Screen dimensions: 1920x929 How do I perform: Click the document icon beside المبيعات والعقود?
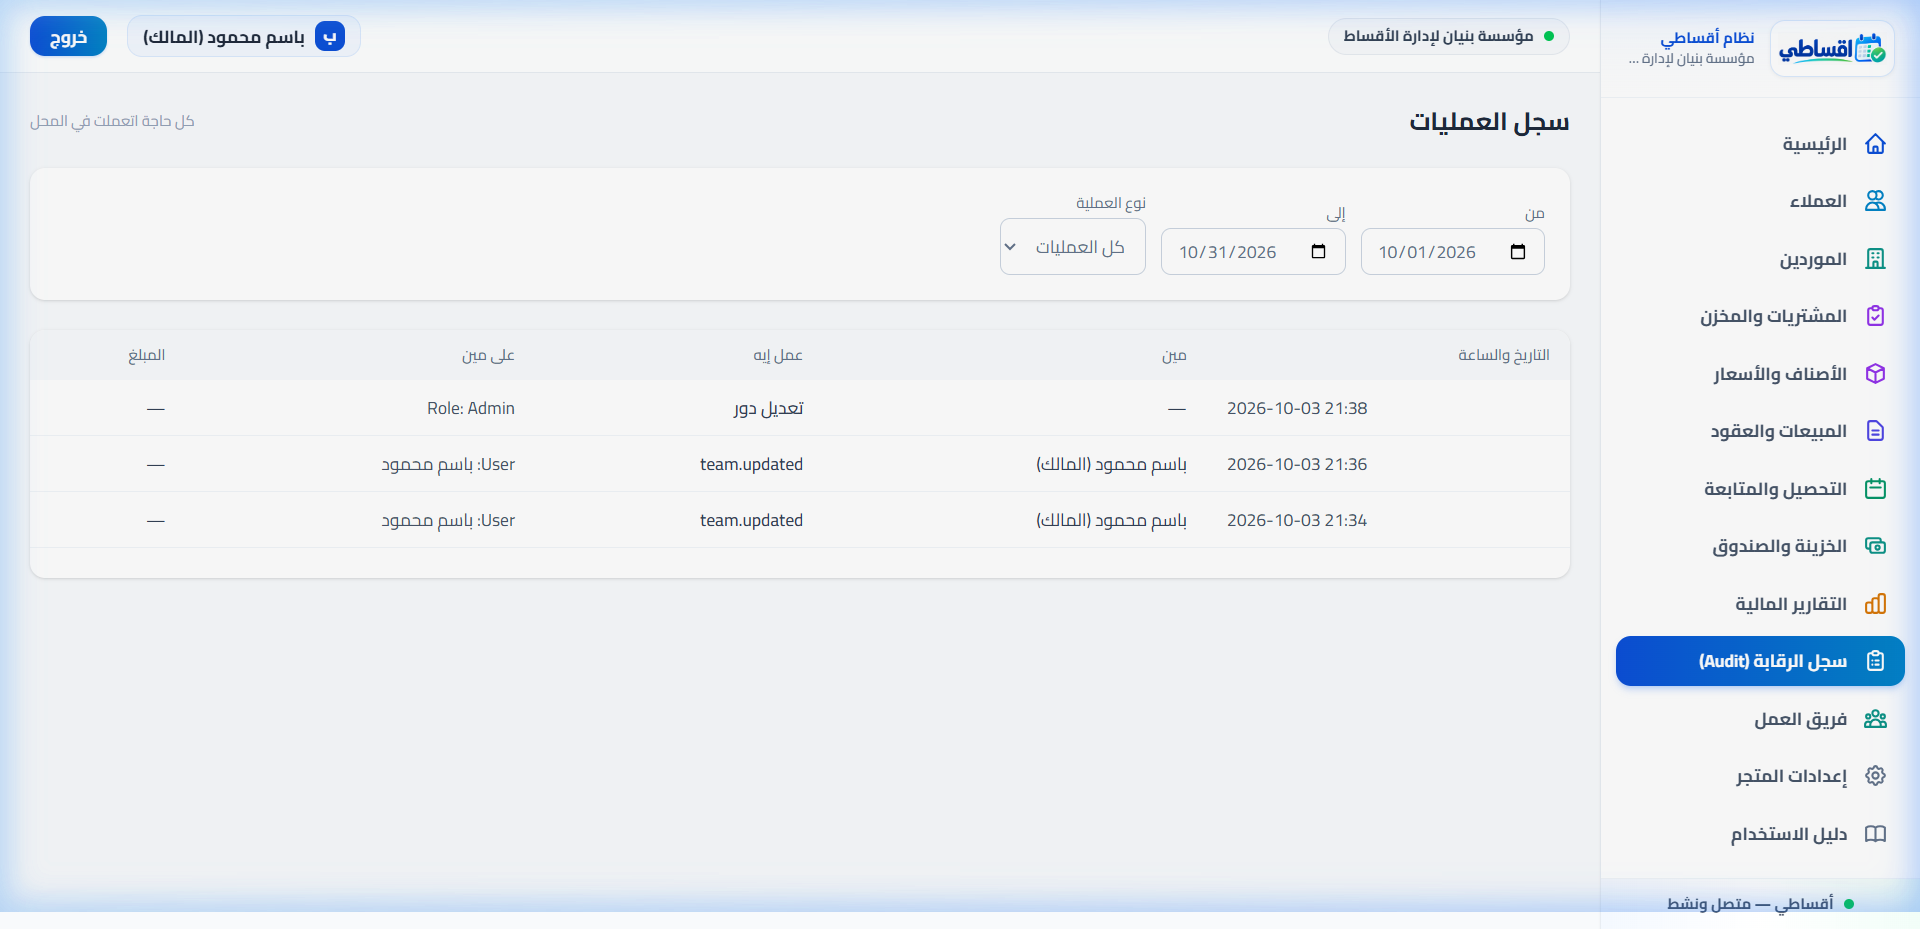tap(1875, 431)
